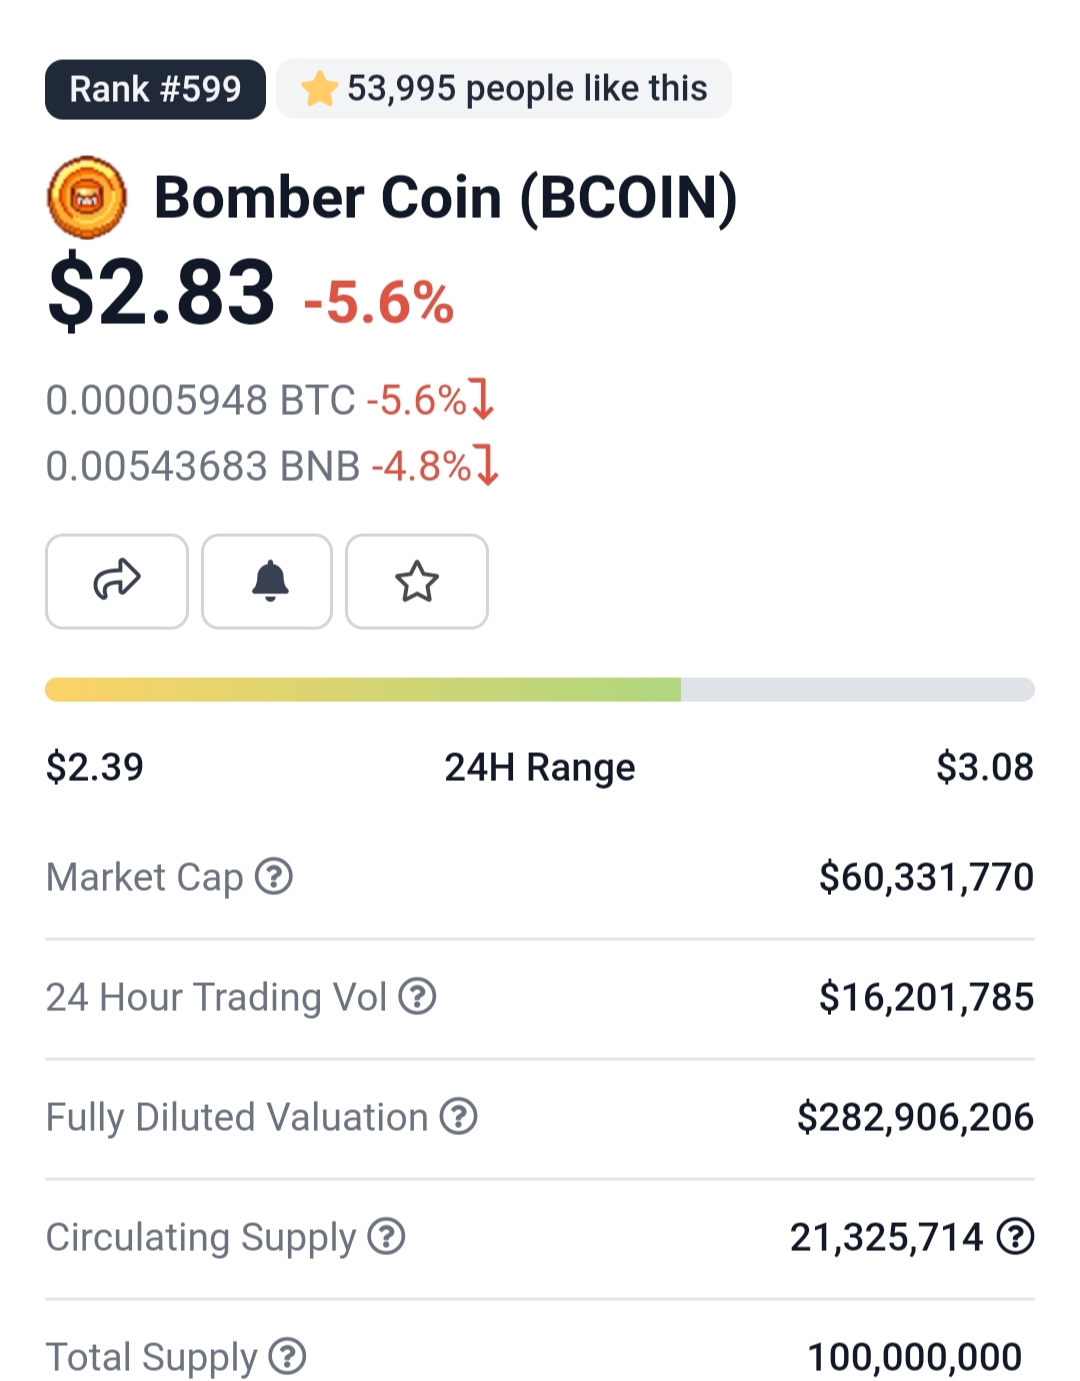Screen dimensions: 1080x1381
Task: Toggle the favorite star outline button
Action: coord(417,581)
